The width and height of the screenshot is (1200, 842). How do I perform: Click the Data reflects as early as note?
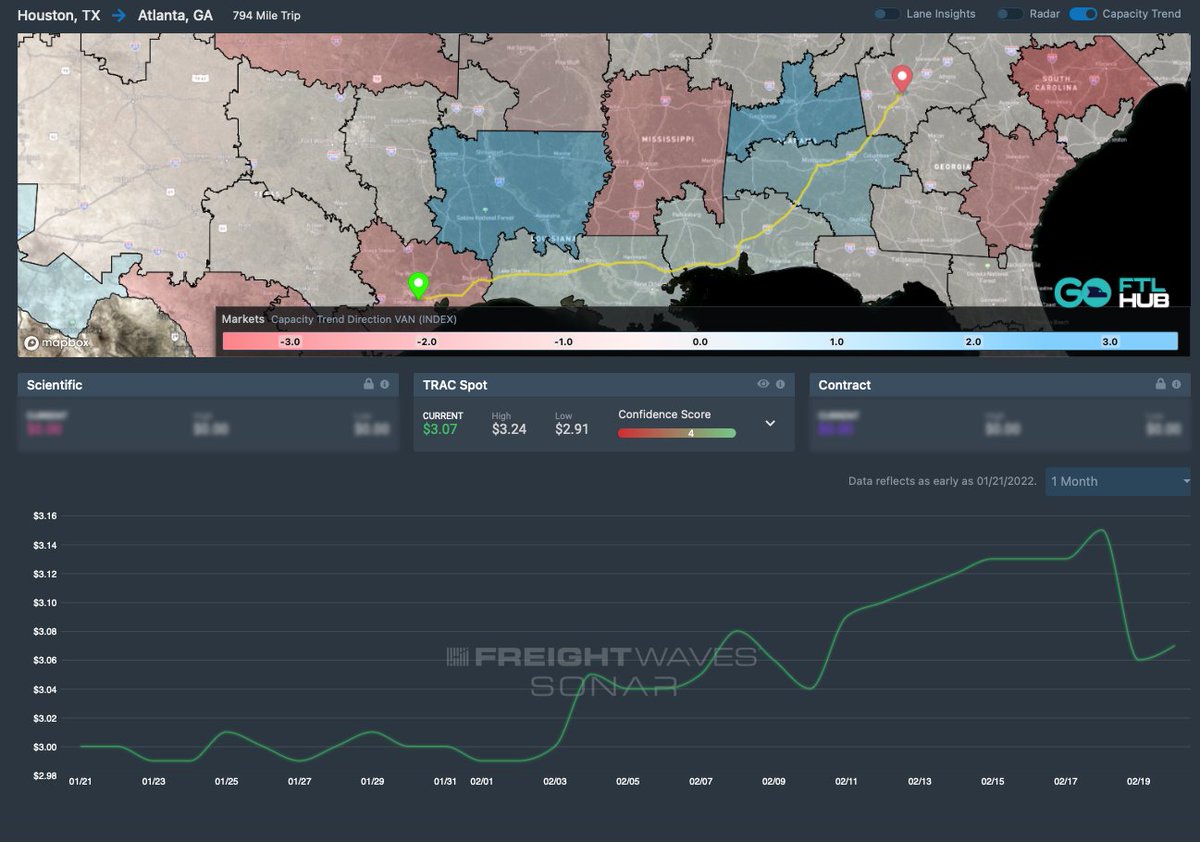click(943, 481)
